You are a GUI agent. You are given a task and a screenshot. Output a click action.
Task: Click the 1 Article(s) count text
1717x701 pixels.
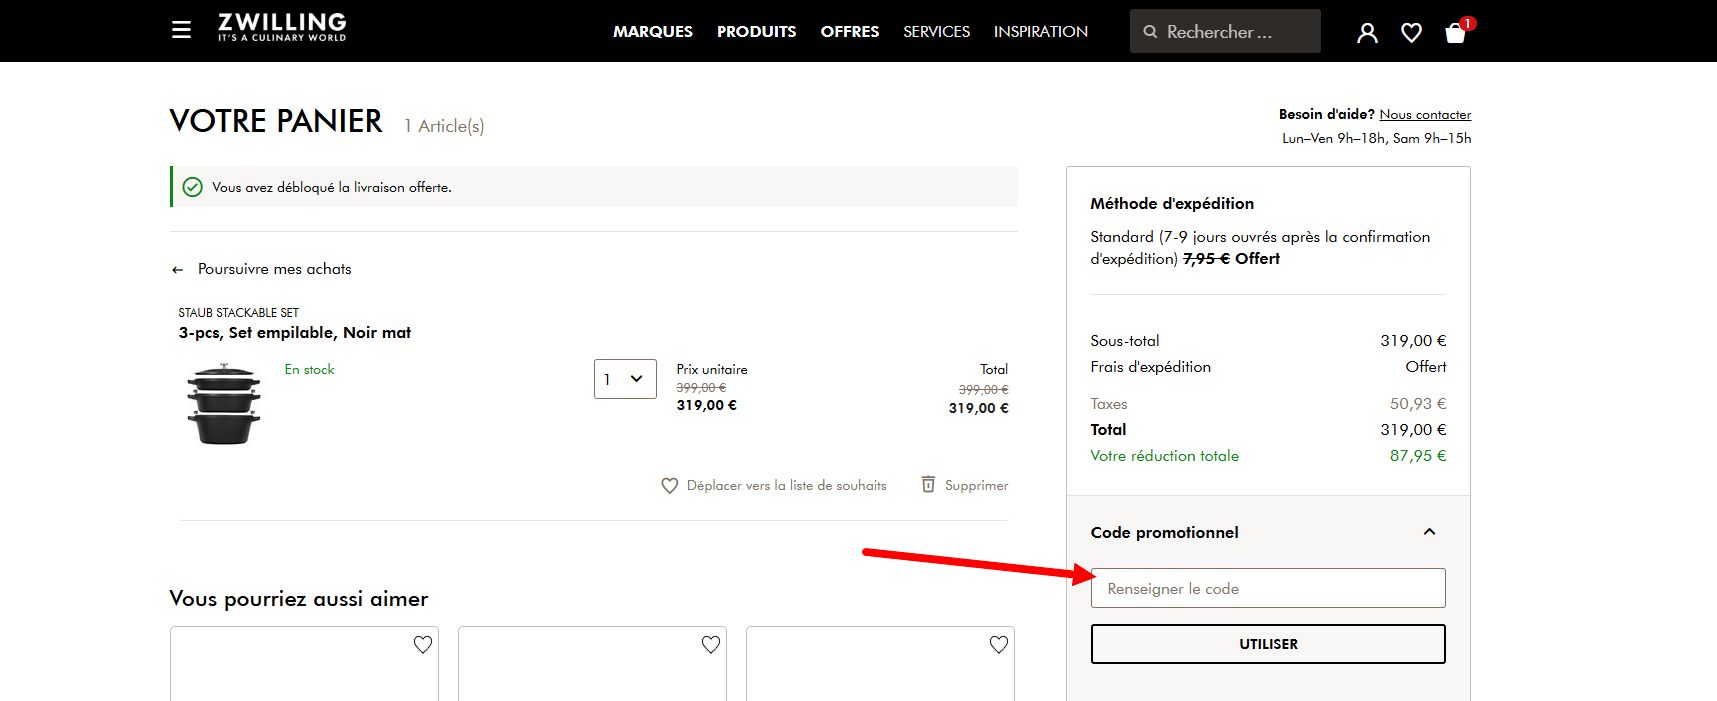[x=444, y=126]
